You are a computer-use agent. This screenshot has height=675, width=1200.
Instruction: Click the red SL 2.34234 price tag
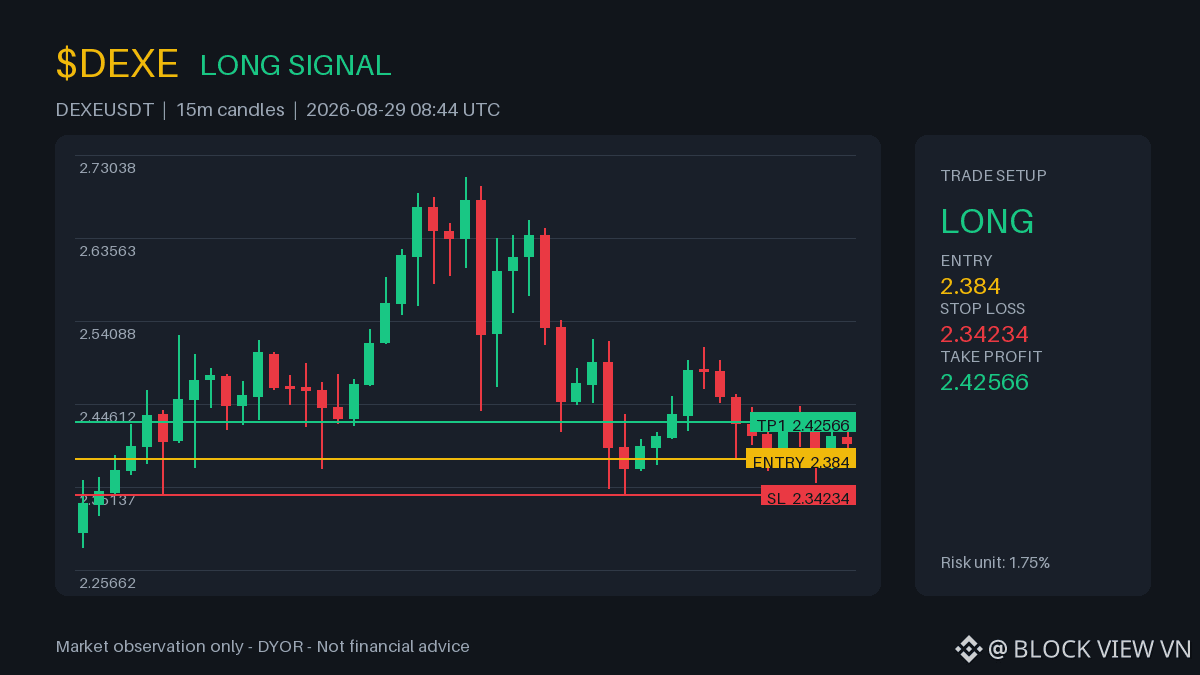point(808,496)
